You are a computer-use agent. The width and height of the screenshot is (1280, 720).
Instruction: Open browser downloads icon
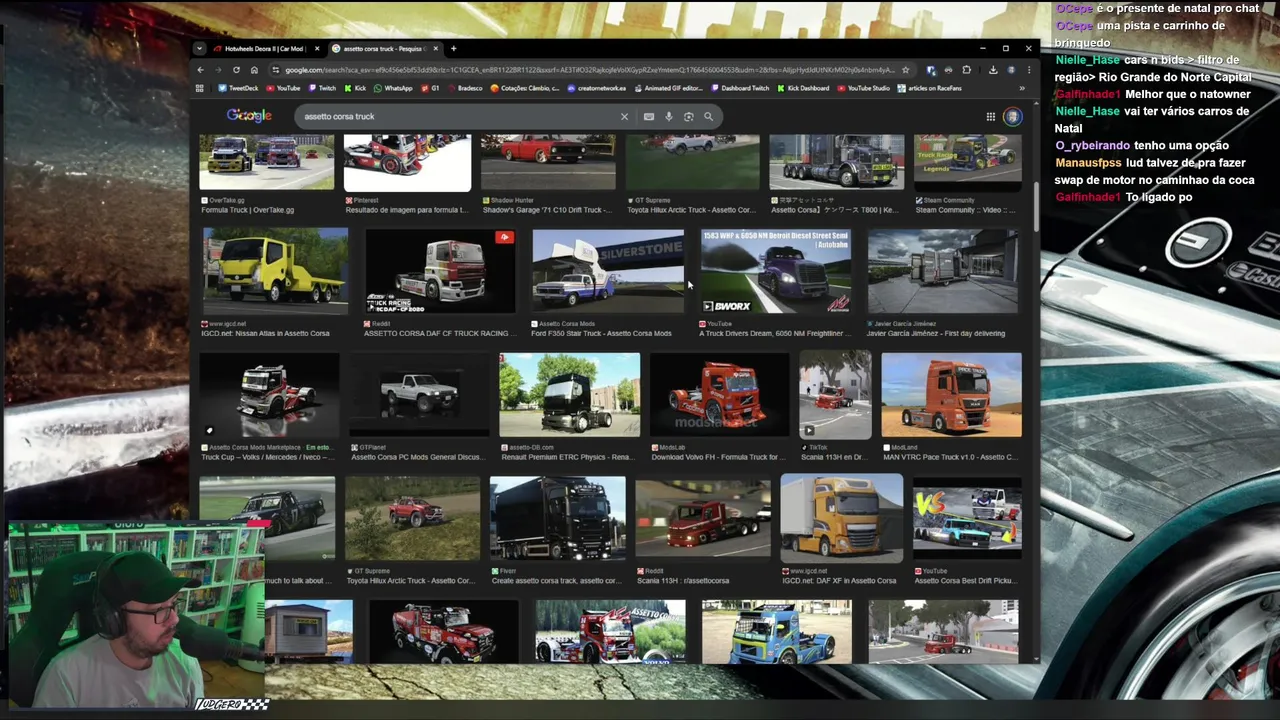pos(993,70)
